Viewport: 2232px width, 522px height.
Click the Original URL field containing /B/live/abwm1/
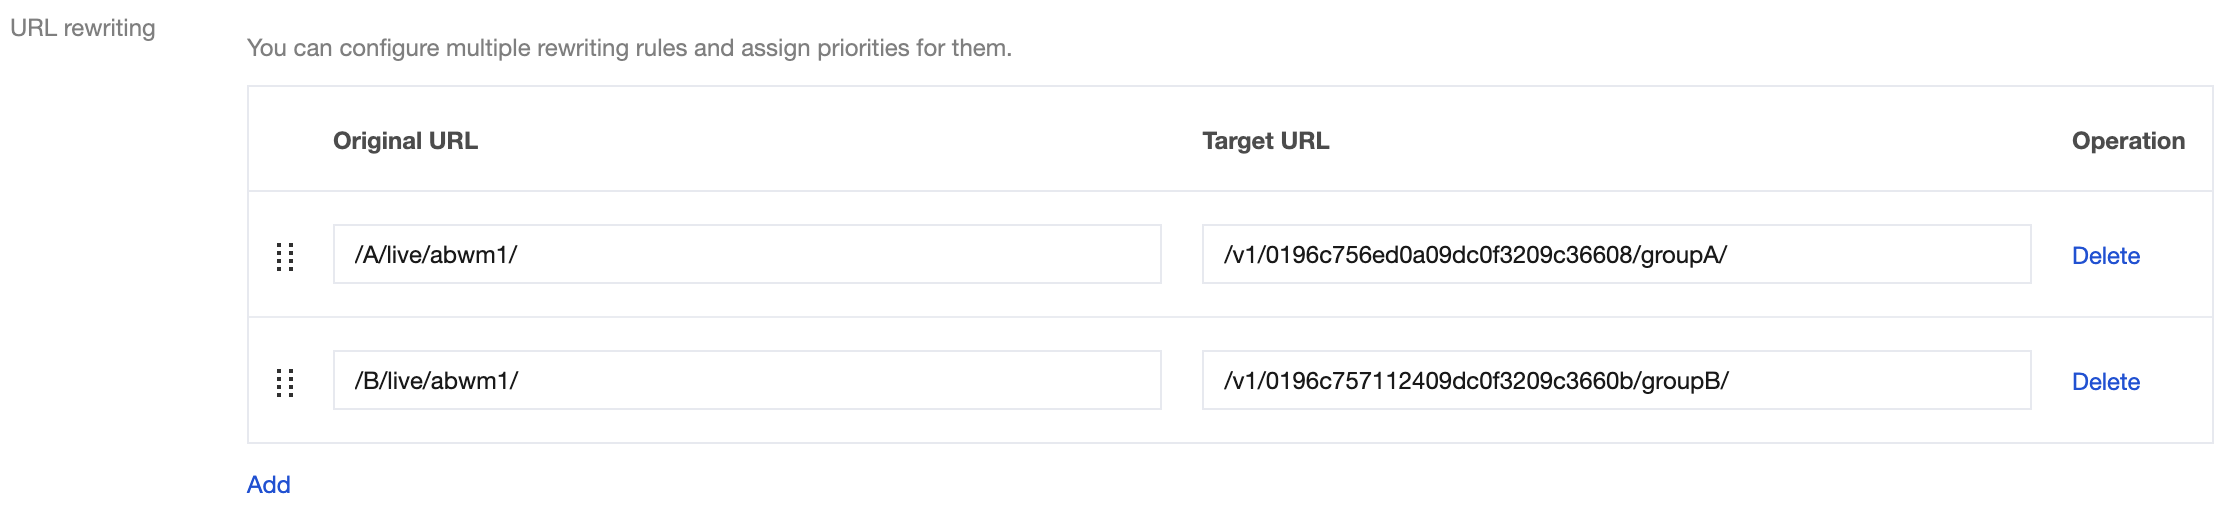(x=746, y=381)
